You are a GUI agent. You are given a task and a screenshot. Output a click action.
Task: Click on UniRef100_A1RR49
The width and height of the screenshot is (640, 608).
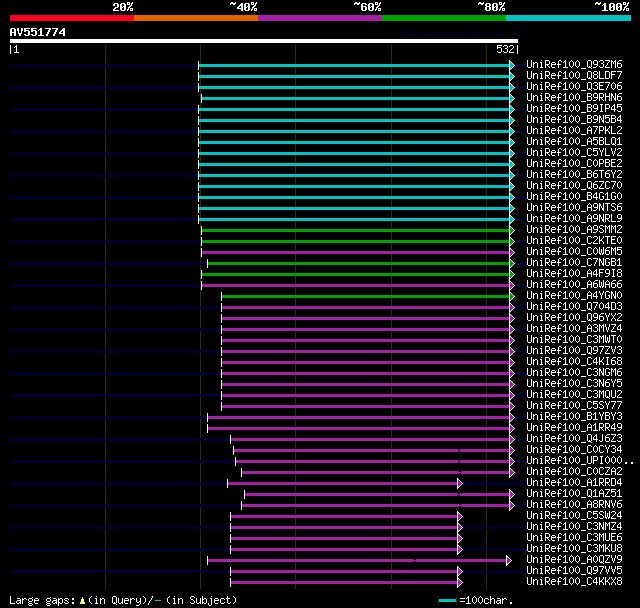coord(574,428)
